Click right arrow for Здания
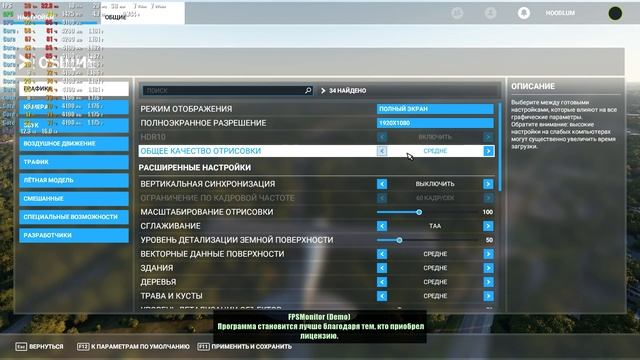The width and height of the screenshot is (640, 360). (x=488, y=268)
